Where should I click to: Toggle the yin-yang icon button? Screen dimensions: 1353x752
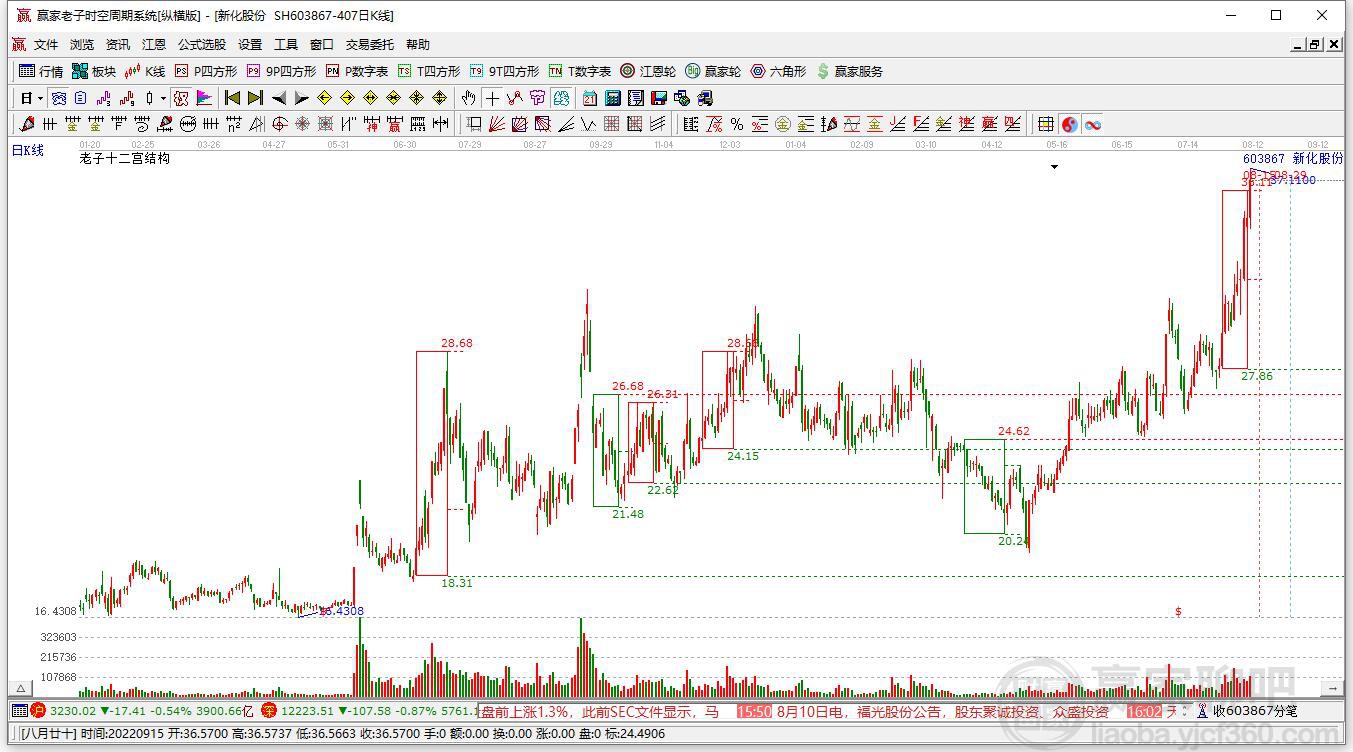1070,124
